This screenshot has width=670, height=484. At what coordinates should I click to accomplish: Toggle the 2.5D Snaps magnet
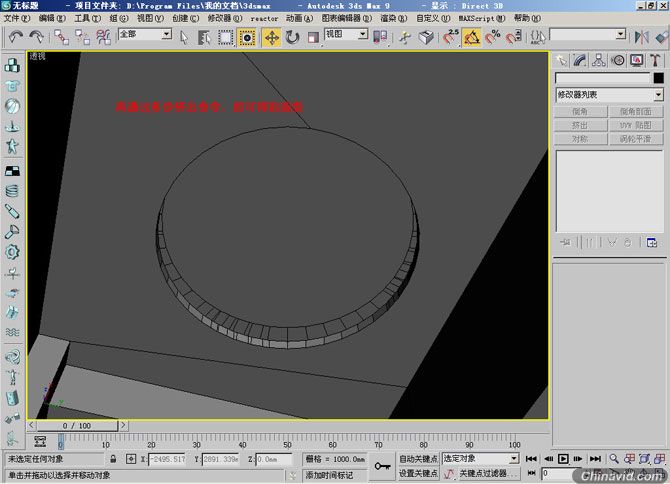450,38
